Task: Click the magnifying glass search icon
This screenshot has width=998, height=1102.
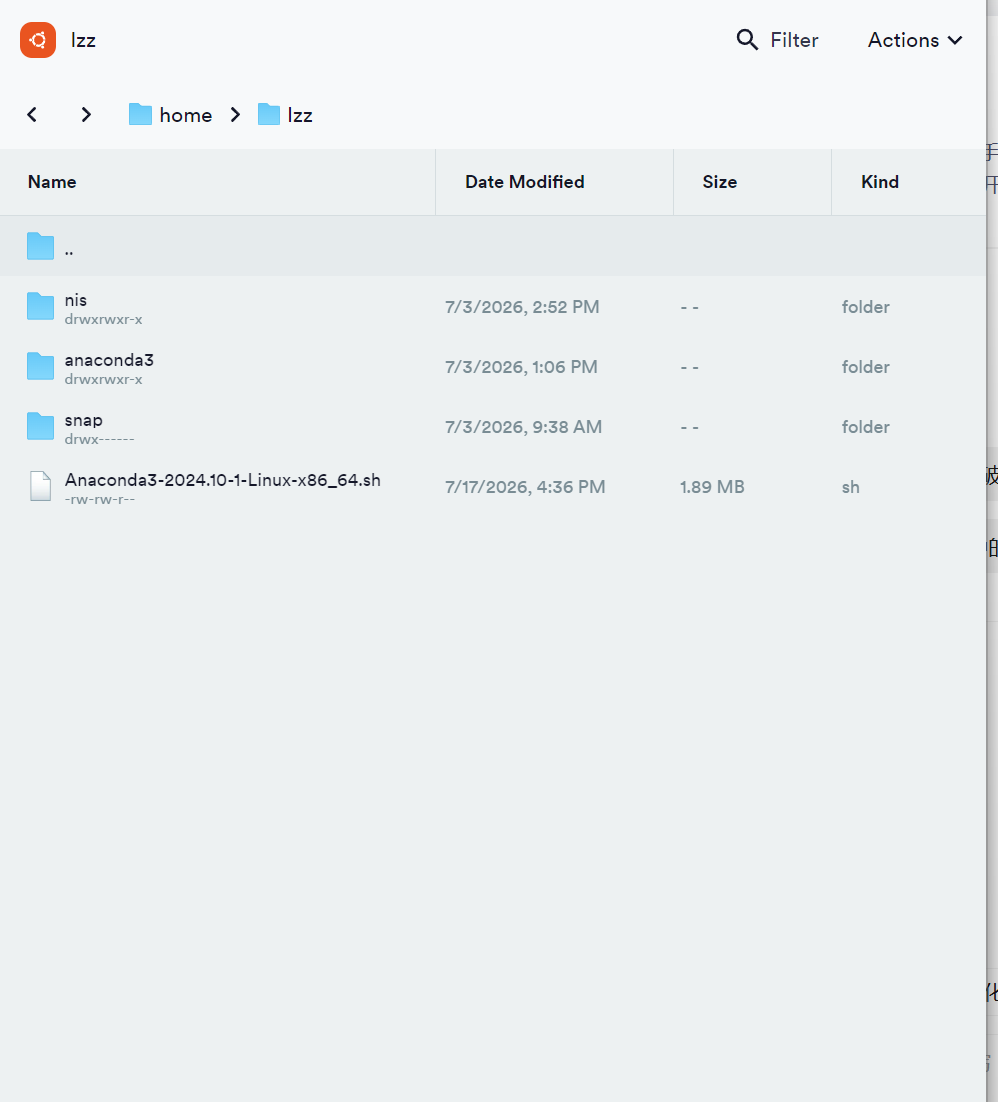Action: 747,40
